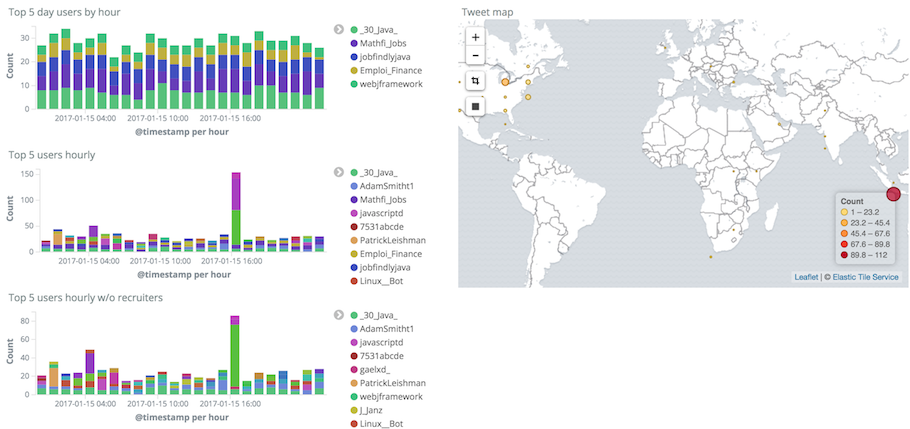Zoom in on the Tweet map
The image size is (910, 429).
(x=475, y=37)
